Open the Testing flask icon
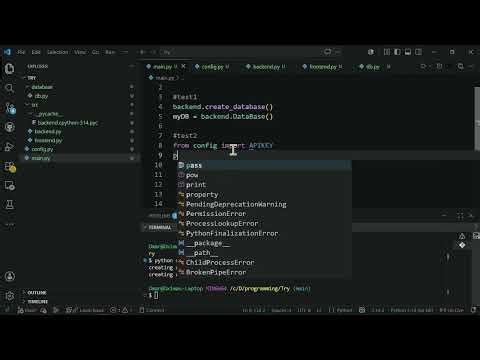Screen dimensions: 480x360 [9, 204]
